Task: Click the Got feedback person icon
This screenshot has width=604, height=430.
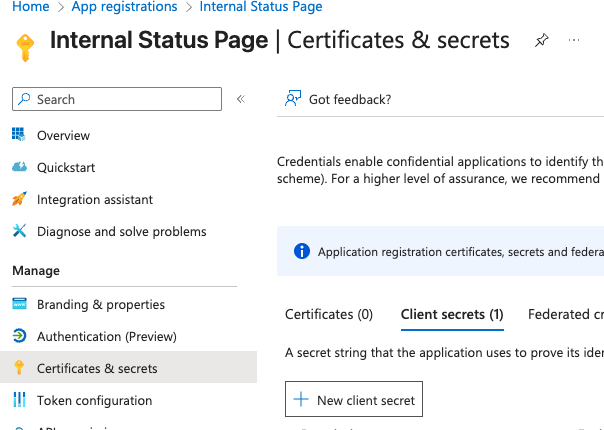Action: pos(293,99)
